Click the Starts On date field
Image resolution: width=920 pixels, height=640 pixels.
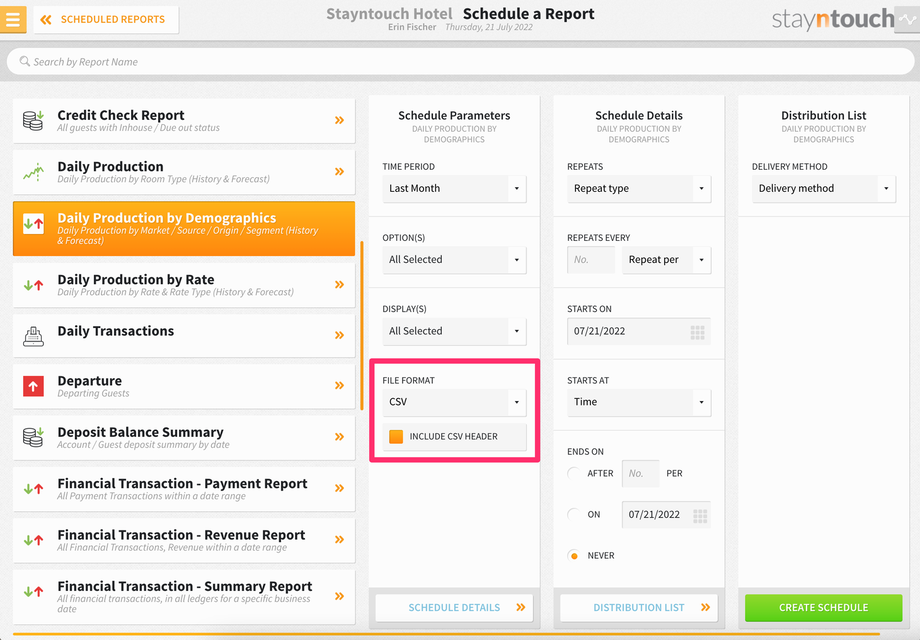click(x=639, y=331)
